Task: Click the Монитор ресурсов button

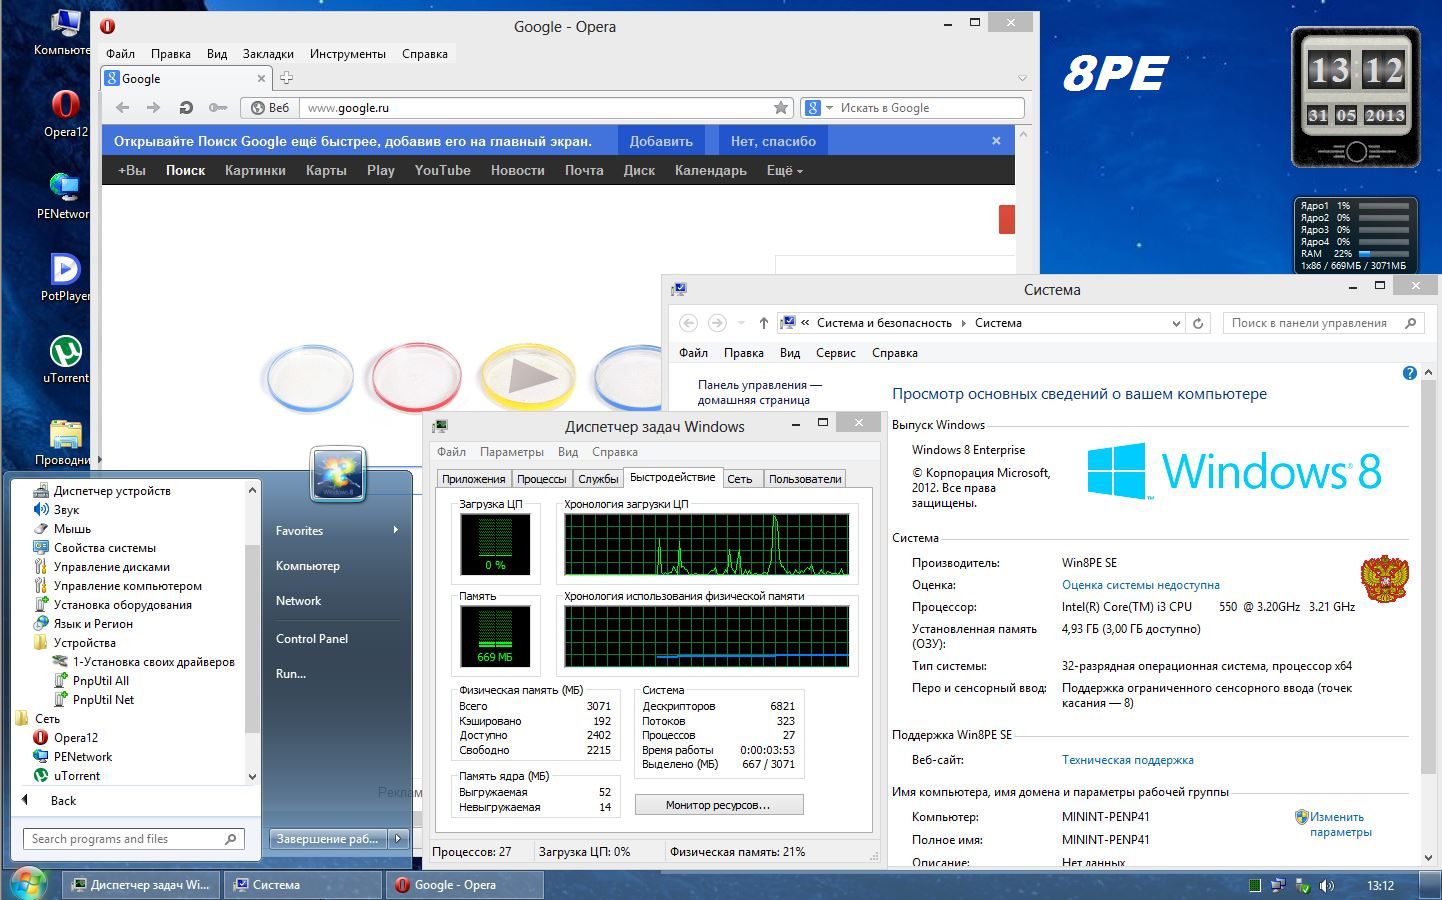Action: click(718, 805)
